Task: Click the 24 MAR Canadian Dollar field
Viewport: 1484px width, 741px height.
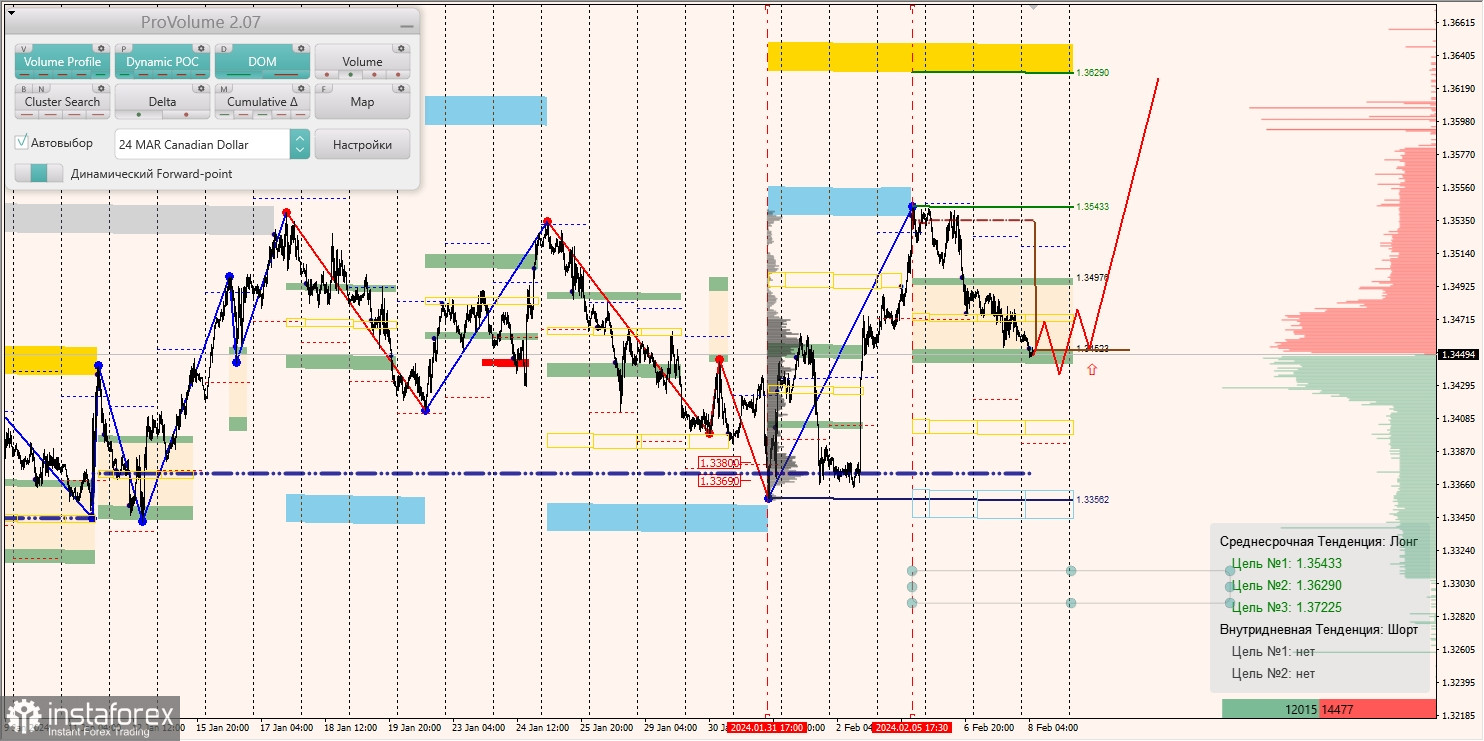Action: click(x=203, y=144)
